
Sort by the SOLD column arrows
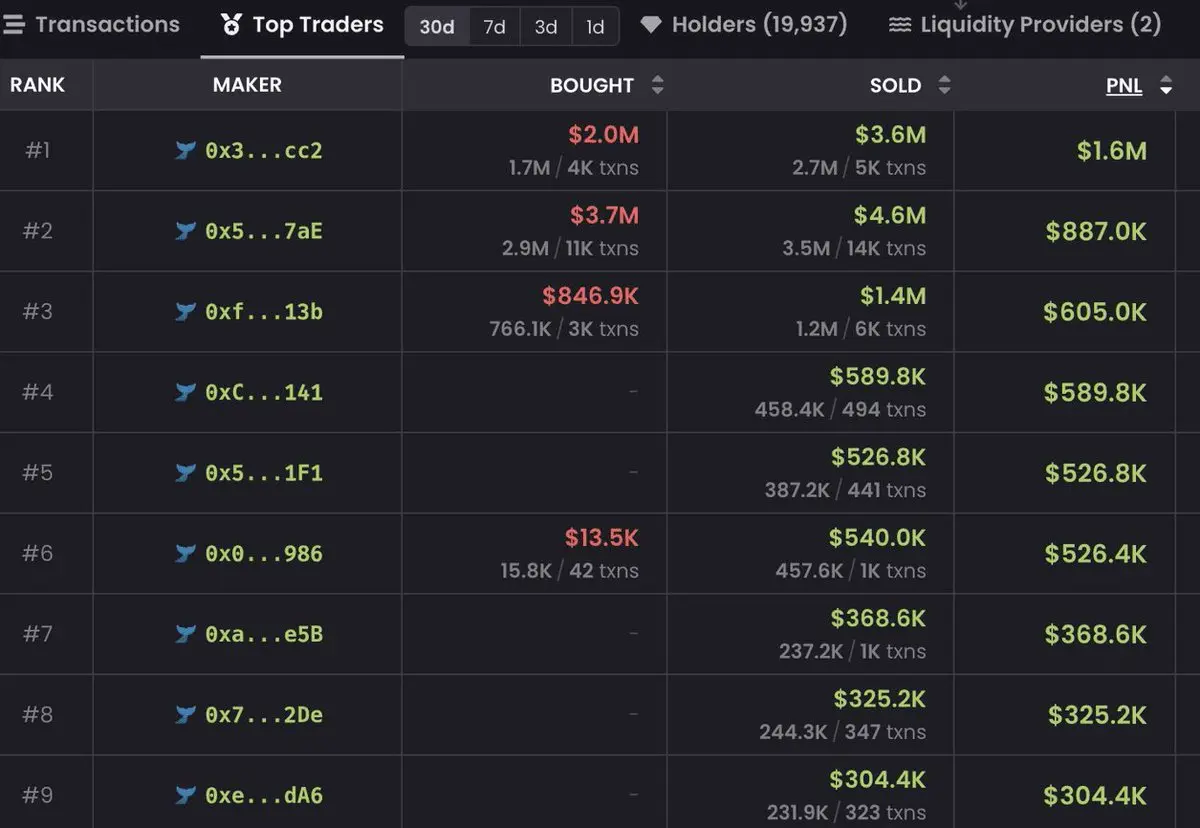(944, 85)
